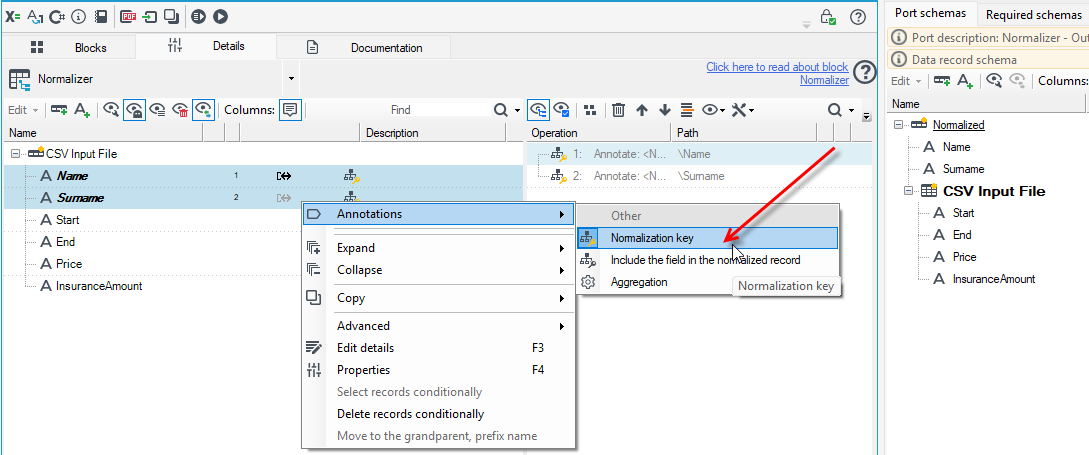The width and height of the screenshot is (1089, 455).
Task: Open the Normalizer block selector dropdown
Action: tap(292, 78)
